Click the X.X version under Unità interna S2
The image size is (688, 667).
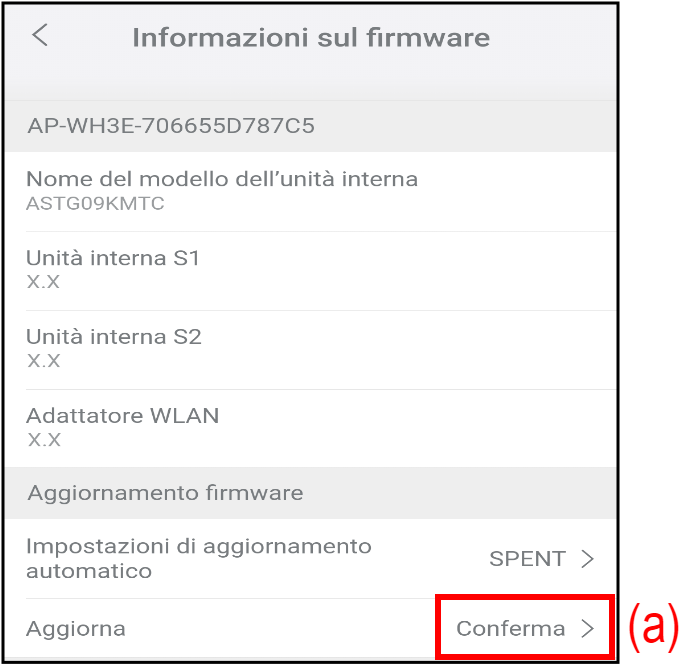(44, 361)
